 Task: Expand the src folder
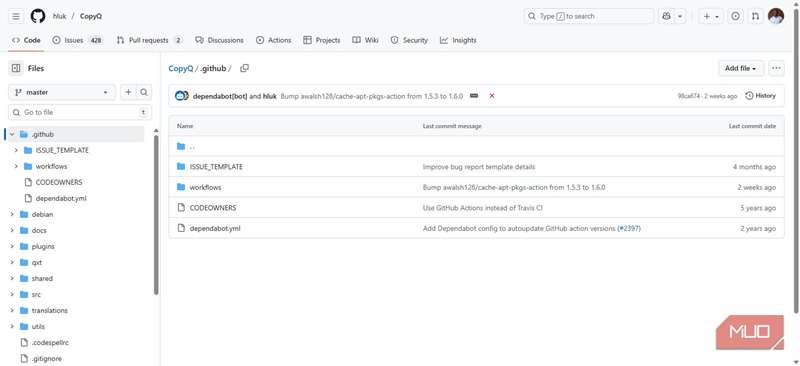point(12,295)
